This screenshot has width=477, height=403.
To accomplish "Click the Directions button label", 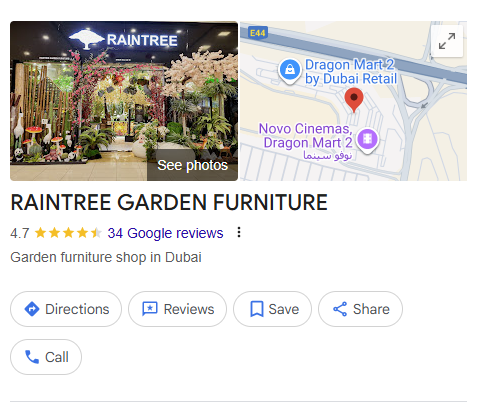I will coord(77,309).
